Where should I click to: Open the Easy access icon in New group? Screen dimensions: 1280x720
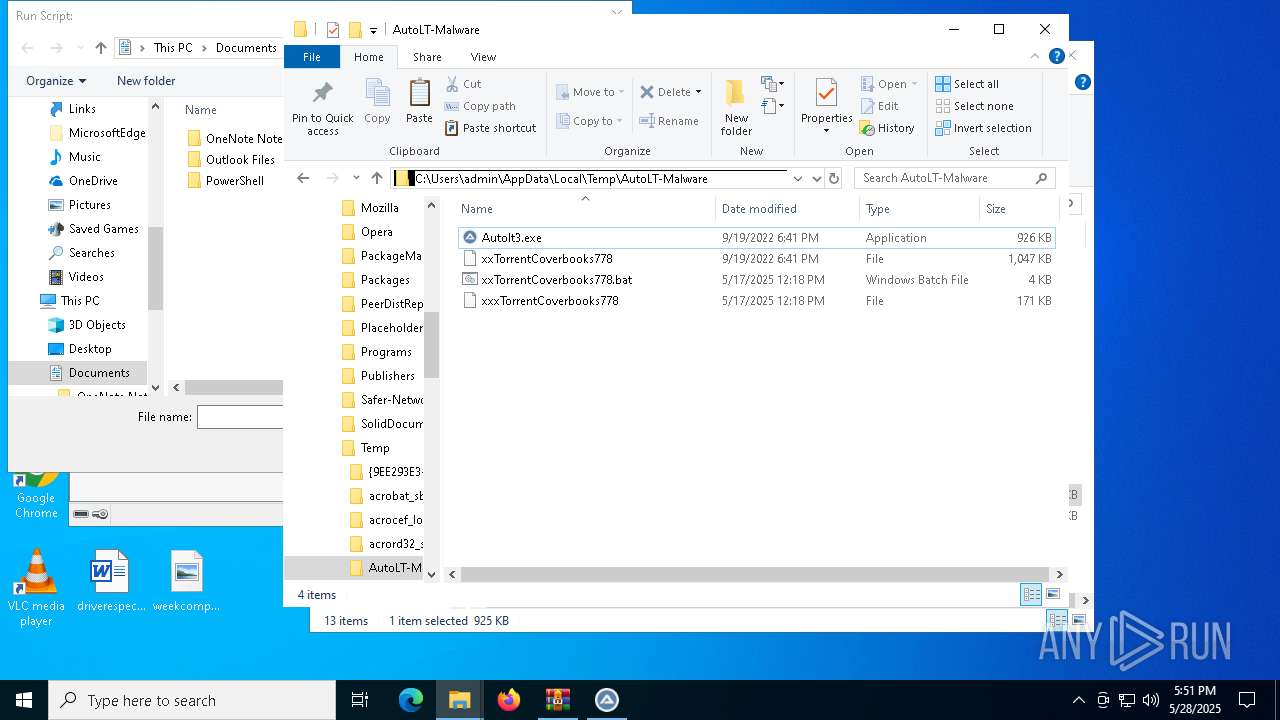pyautogui.click(x=772, y=106)
